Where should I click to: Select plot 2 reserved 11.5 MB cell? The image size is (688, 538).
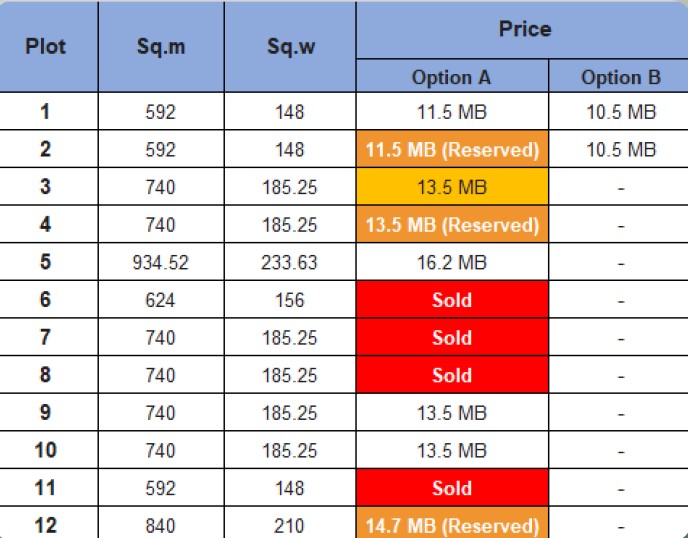point(452,149)
